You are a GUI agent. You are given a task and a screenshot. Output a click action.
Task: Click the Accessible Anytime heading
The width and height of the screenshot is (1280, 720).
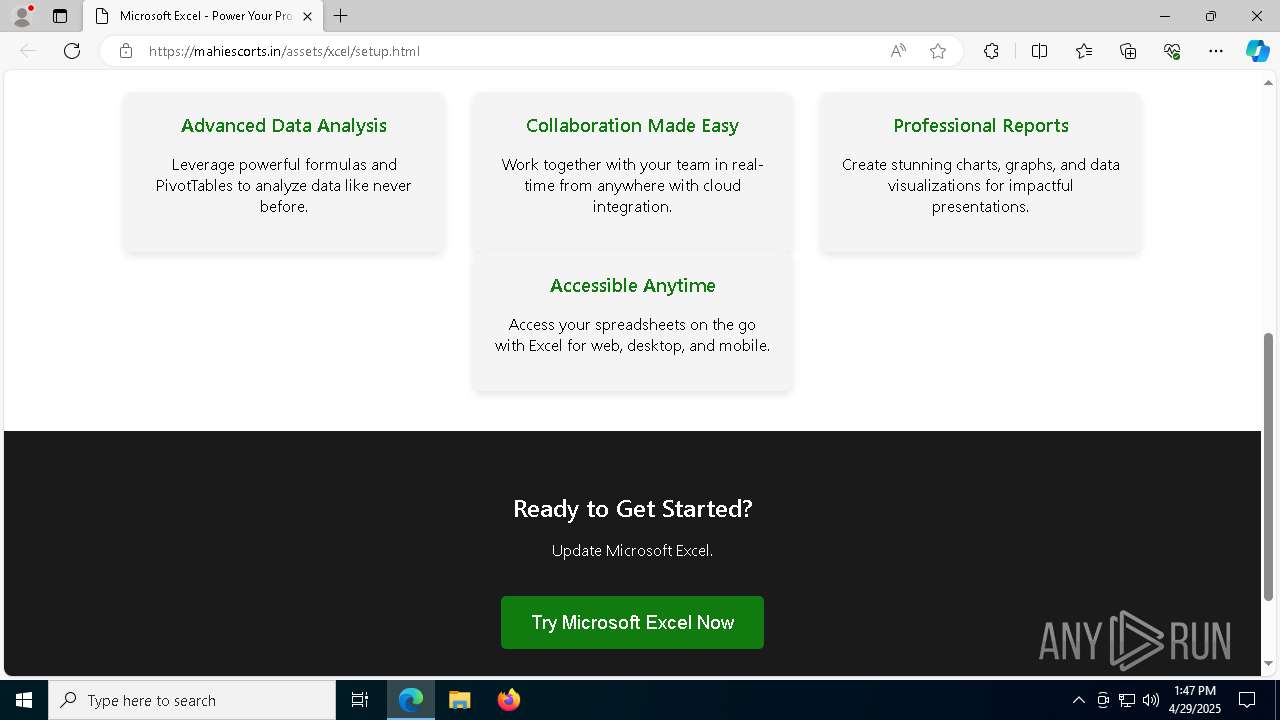633,285
